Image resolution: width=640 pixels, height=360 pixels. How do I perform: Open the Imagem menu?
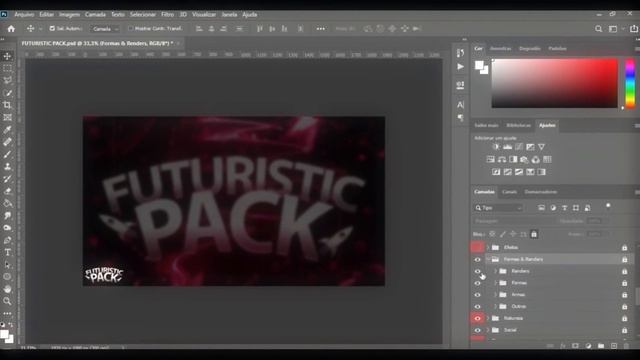69,14
